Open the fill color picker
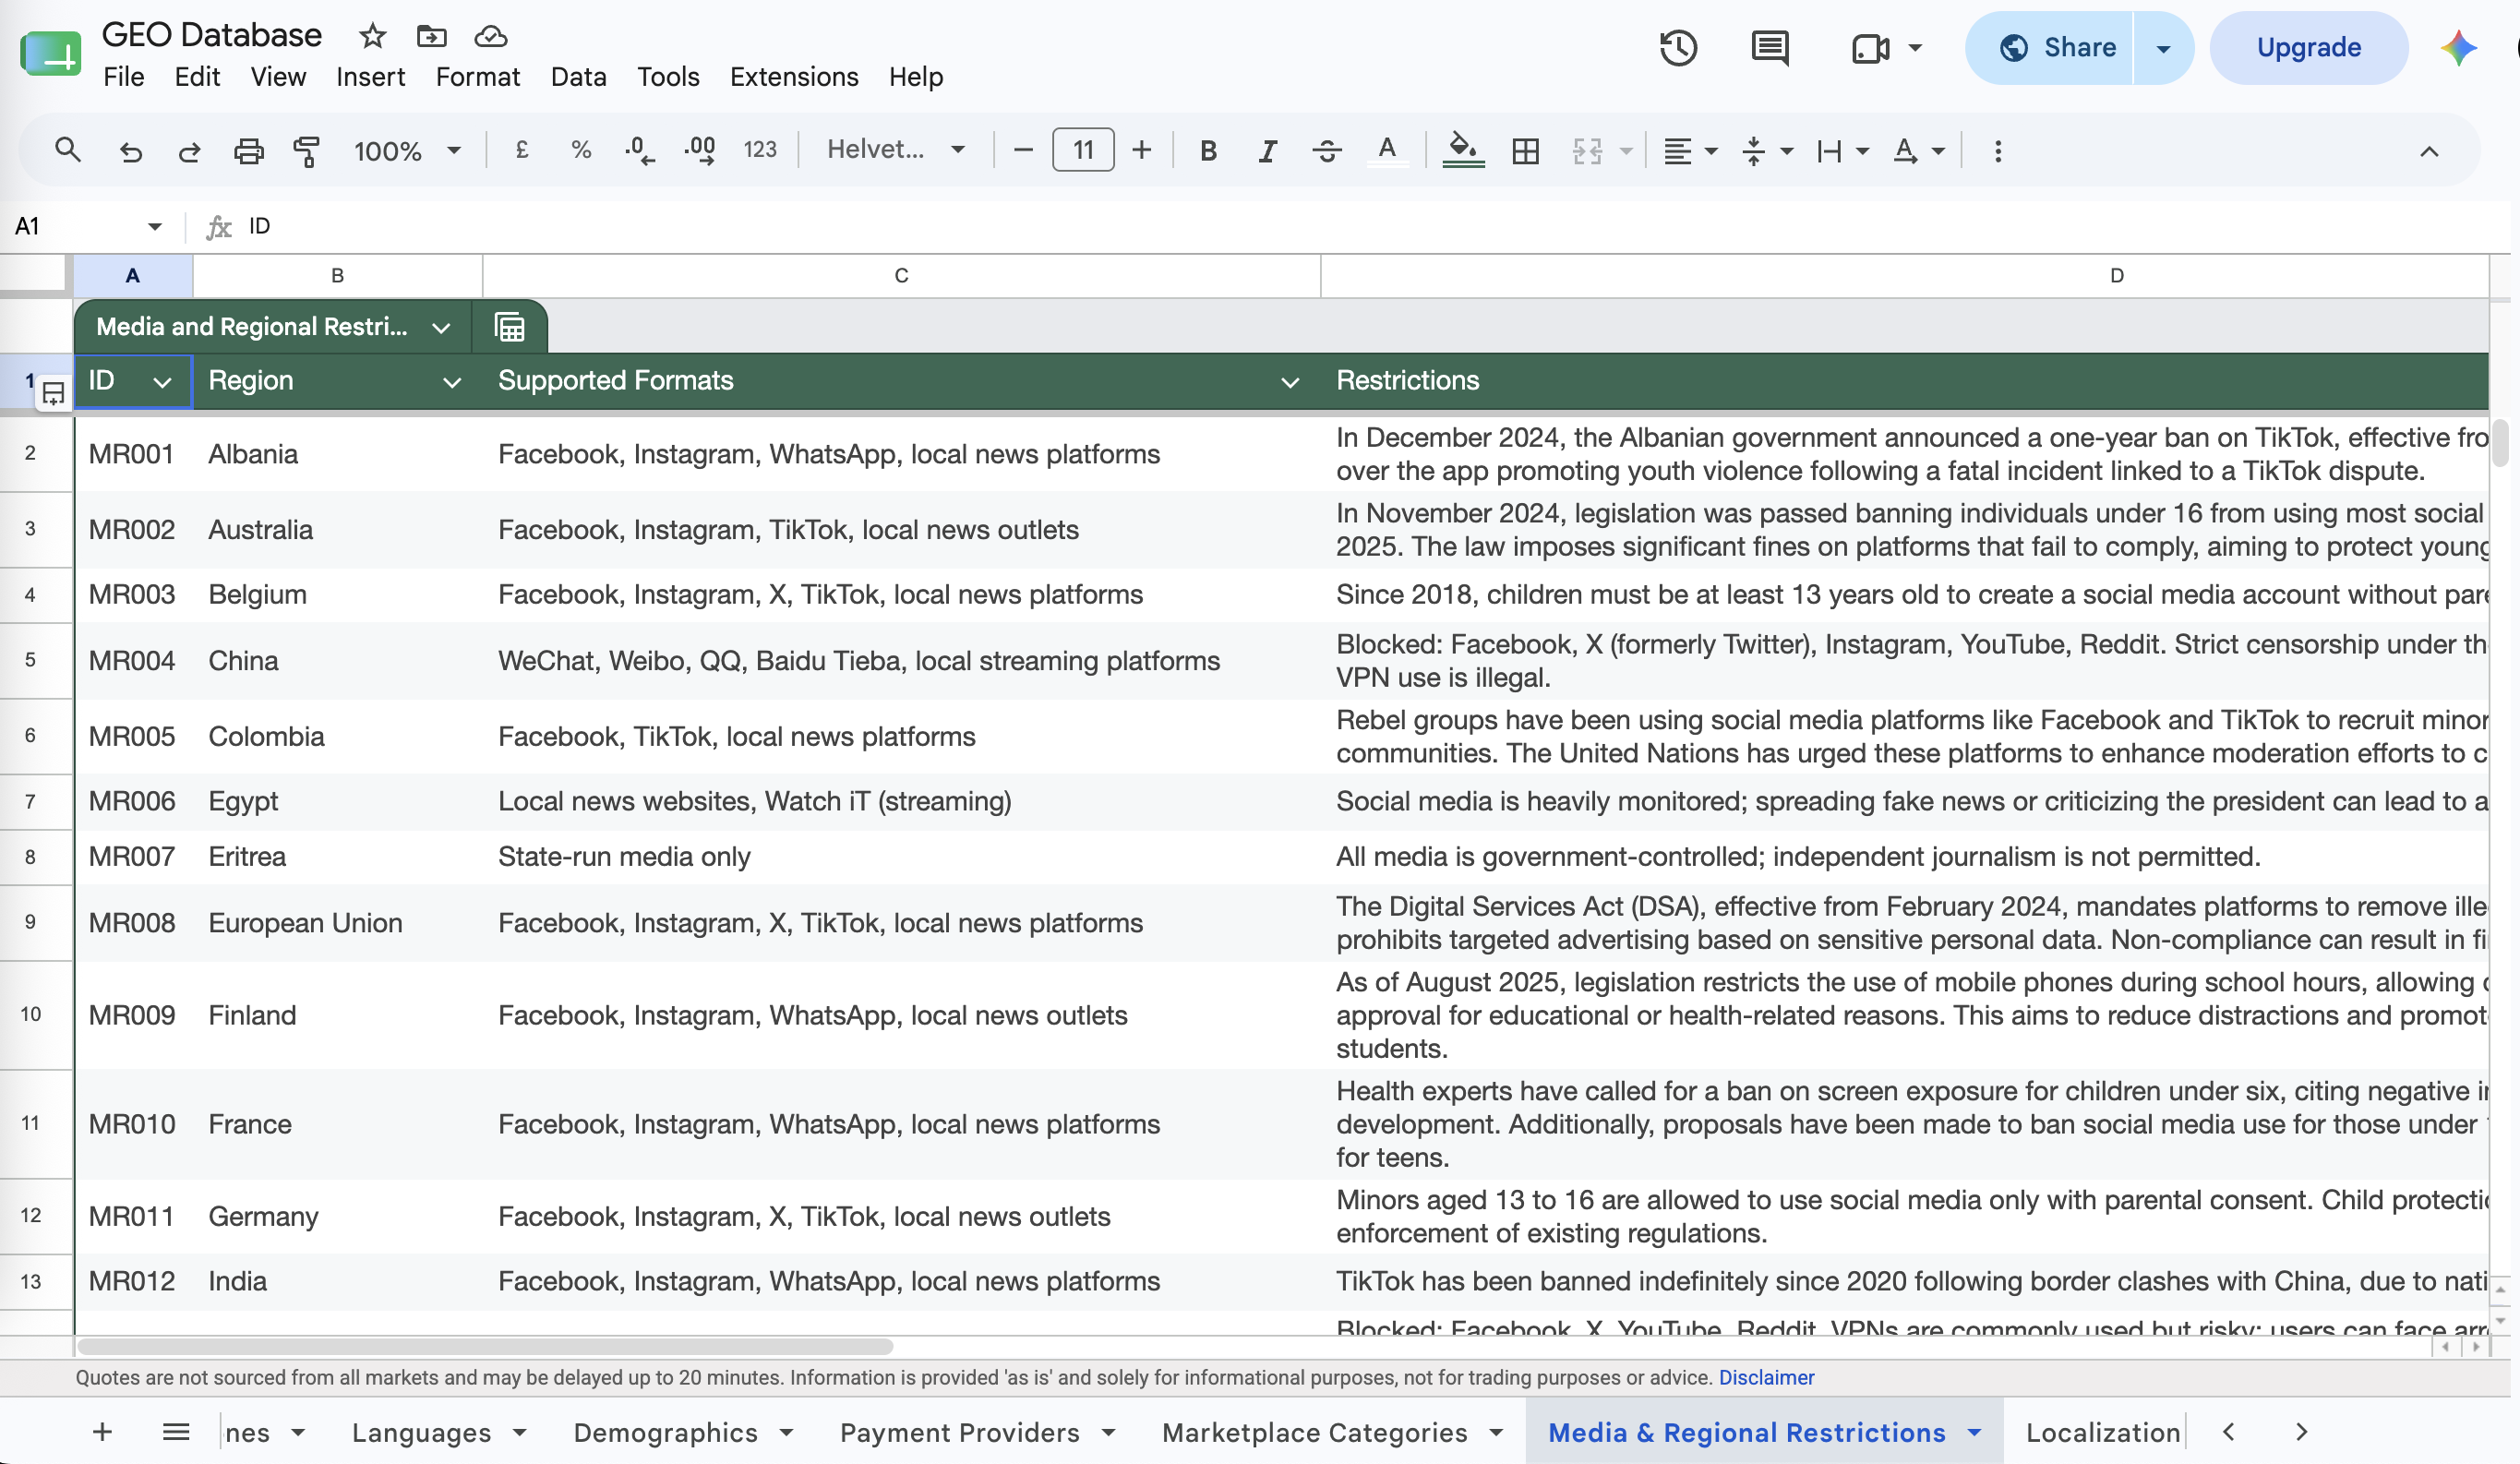2520x1464 pixels. (x=1463, y=151)
